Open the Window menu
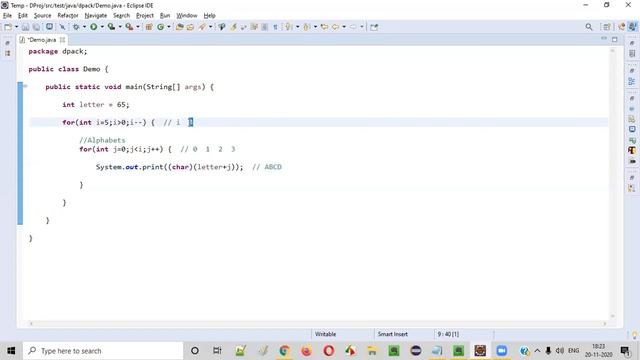 (187, 16)
